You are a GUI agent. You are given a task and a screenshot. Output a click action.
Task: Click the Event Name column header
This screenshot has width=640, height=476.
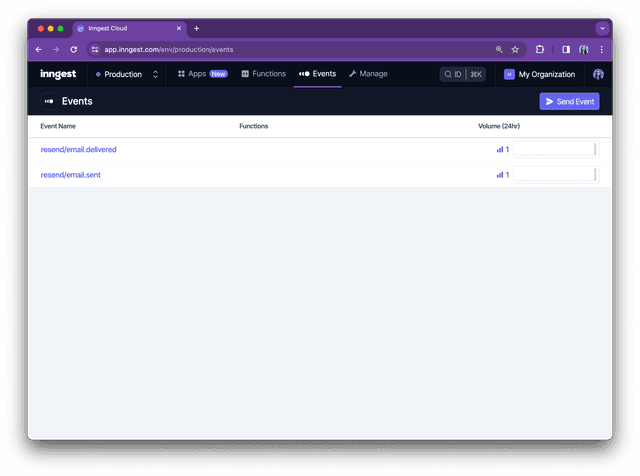coord(58,126)
